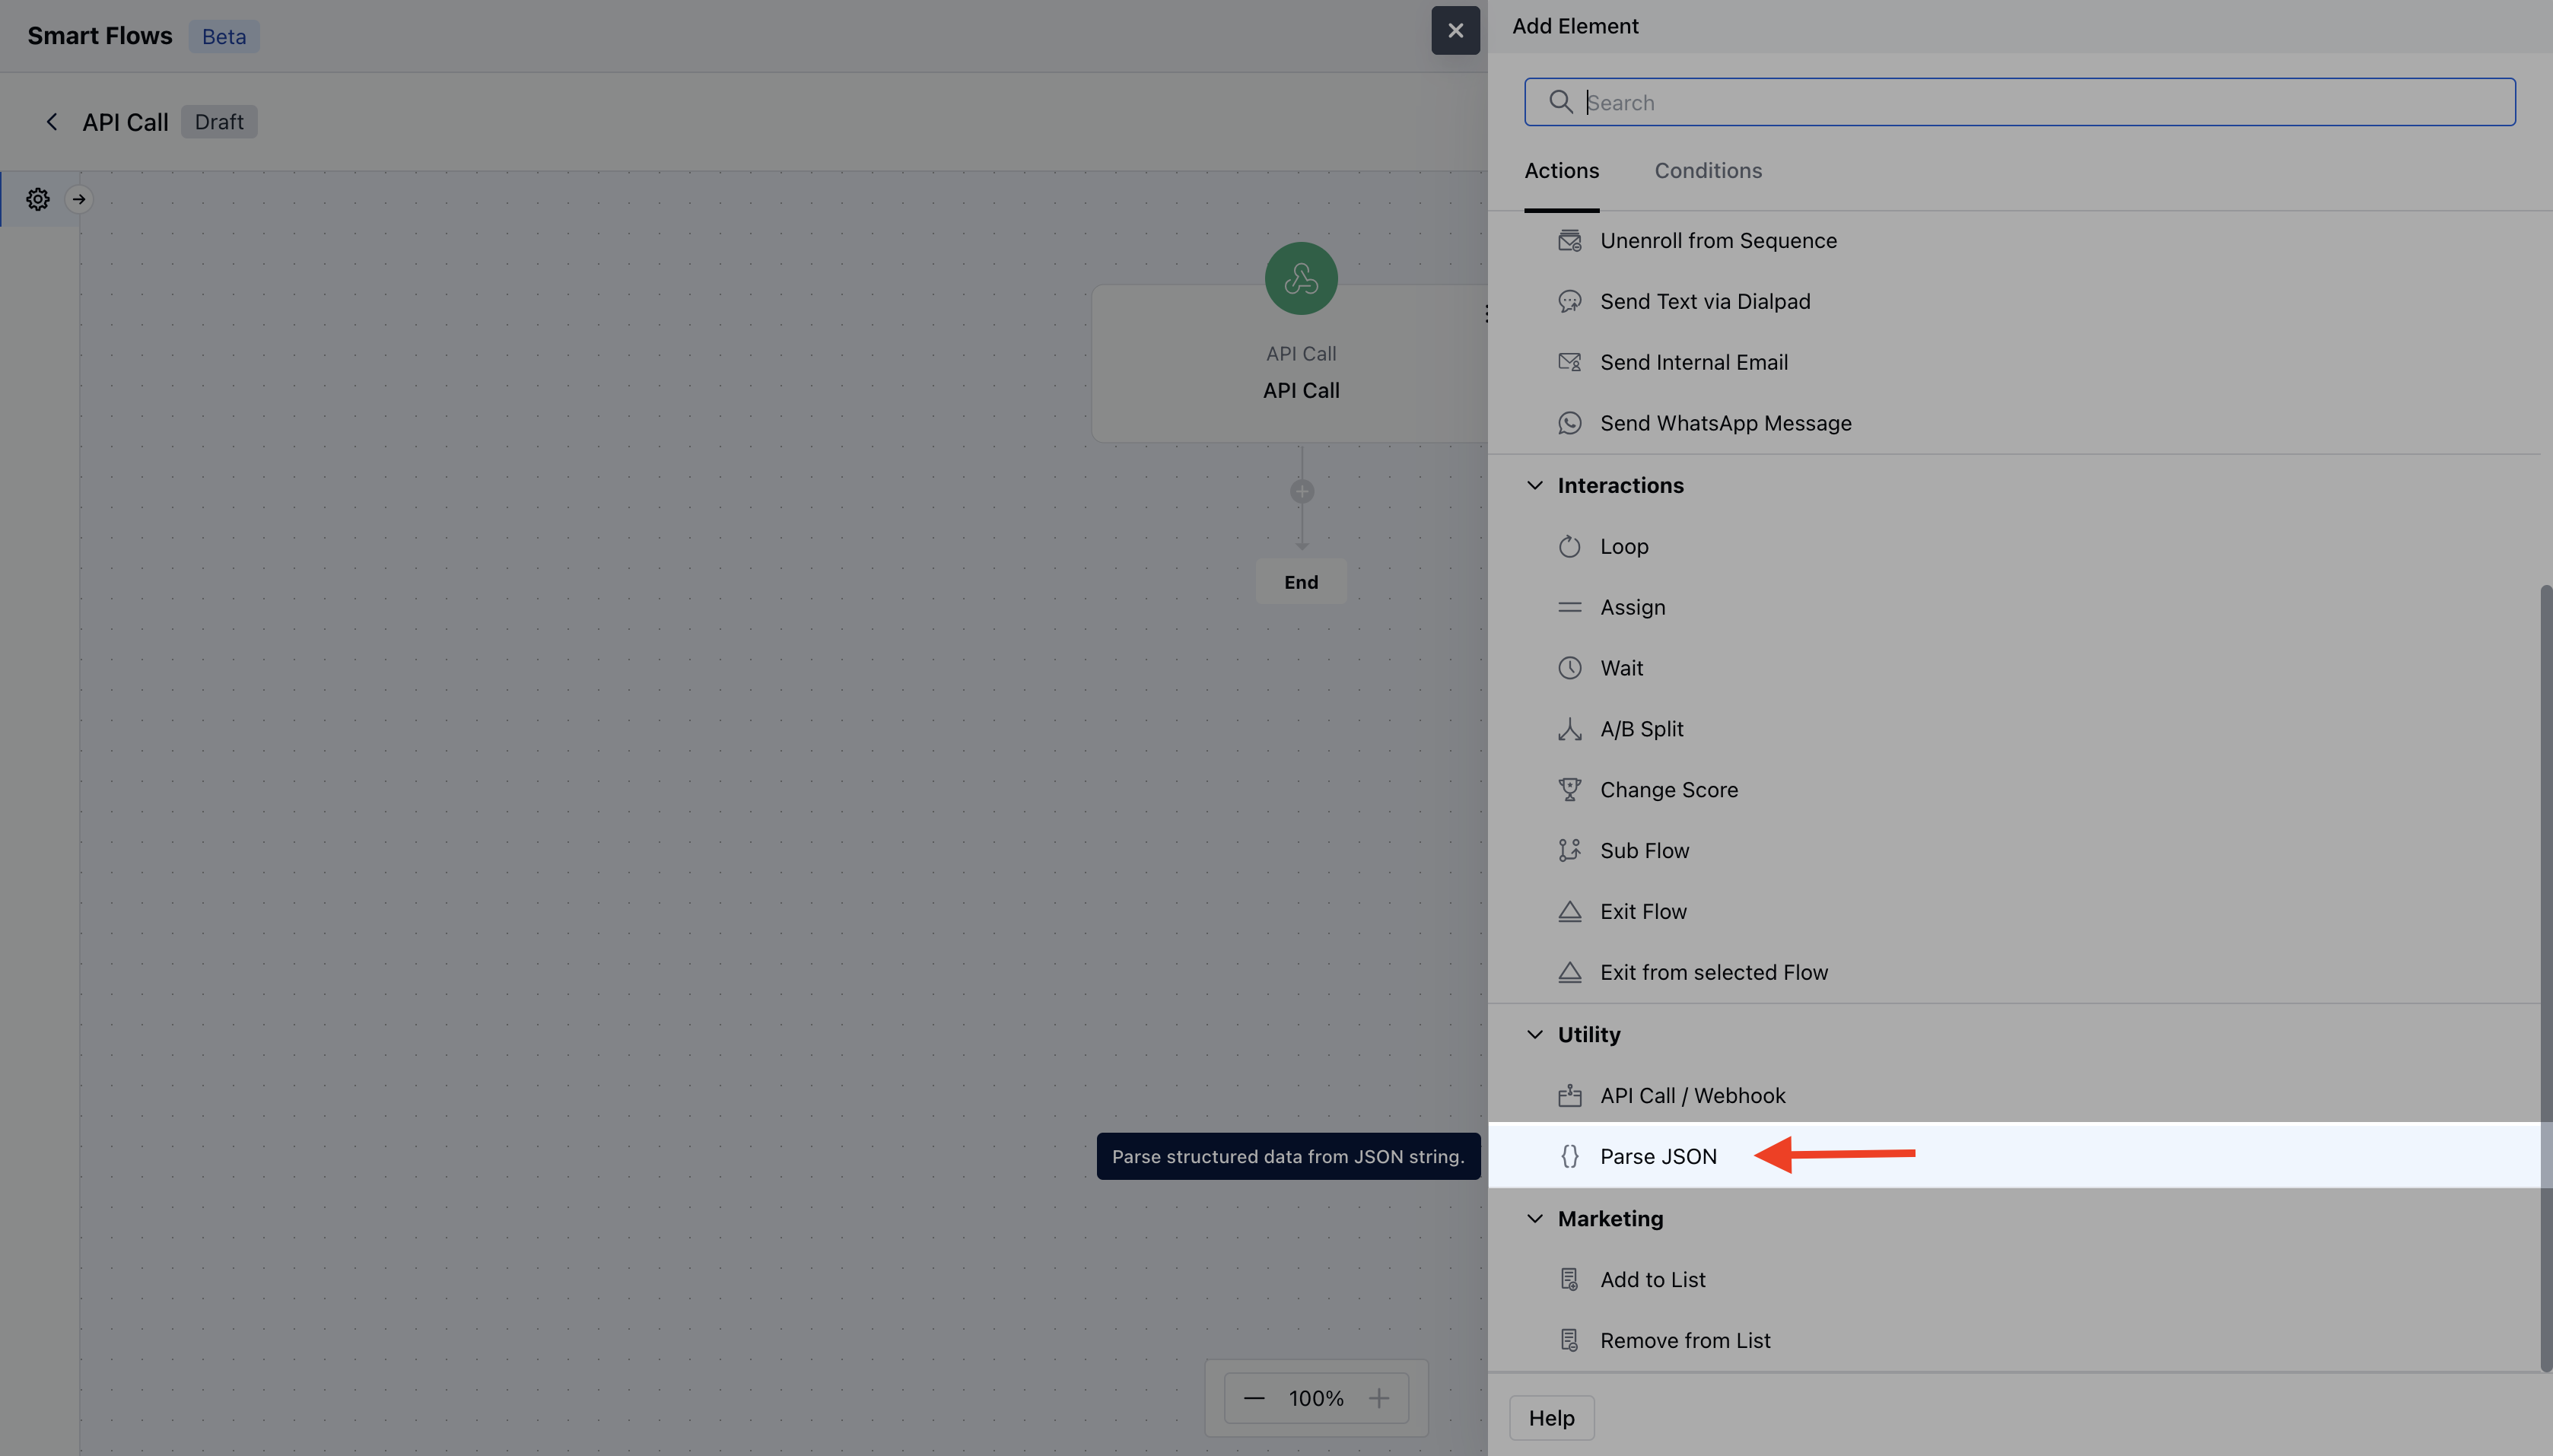Collapse the Marketing section
2553x1456 pixels.
[x=1534, y=1218]
